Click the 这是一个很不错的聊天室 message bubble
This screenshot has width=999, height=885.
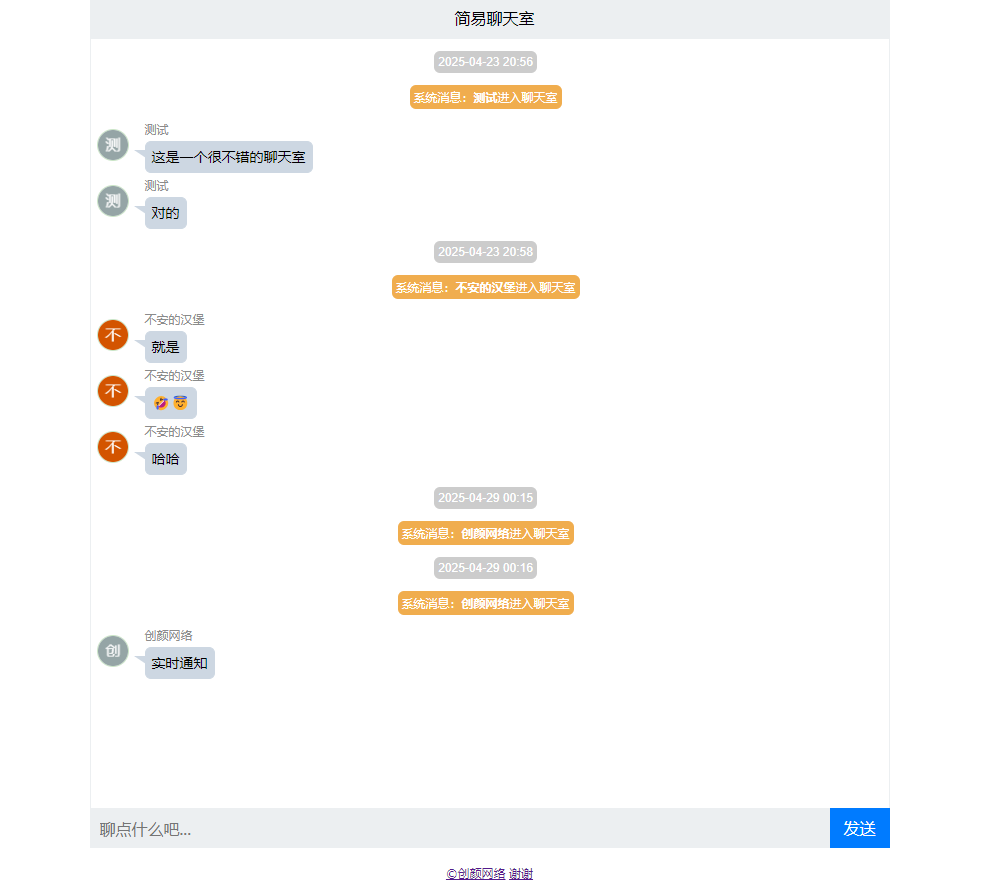[x=229, y=157]
